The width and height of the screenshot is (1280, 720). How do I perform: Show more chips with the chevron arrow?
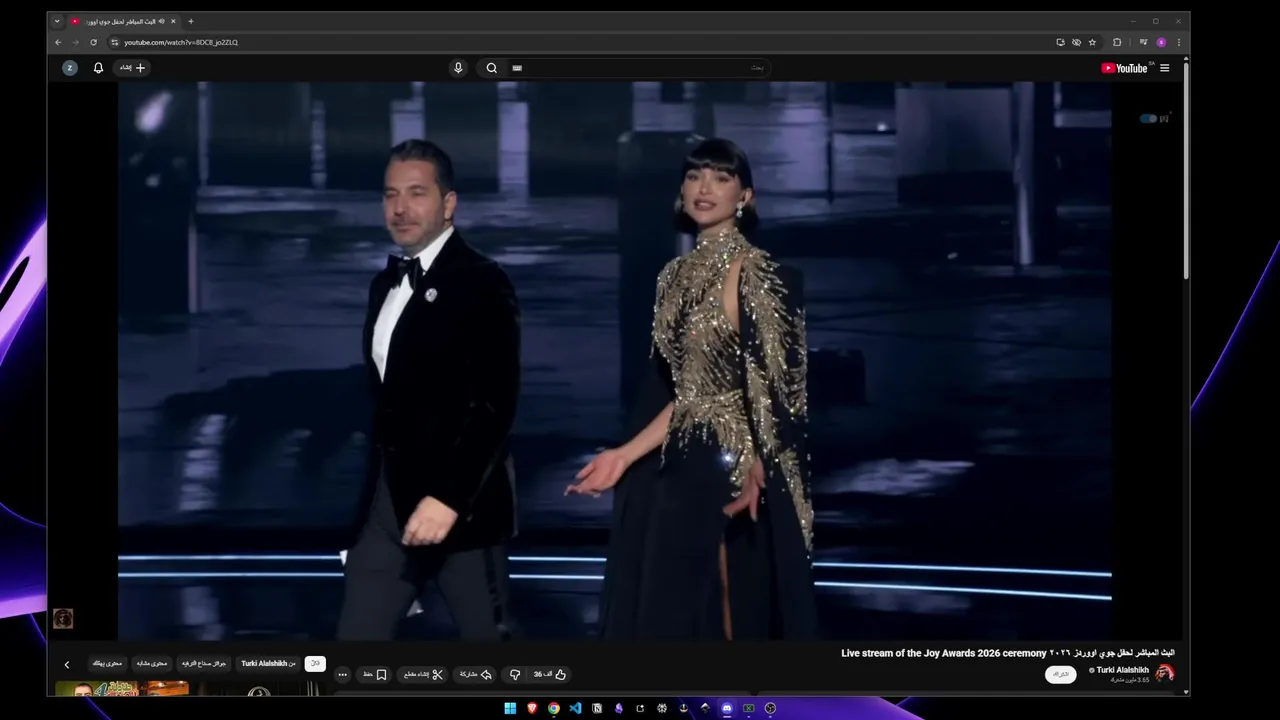pyautogui.click(x=67, y=665)
